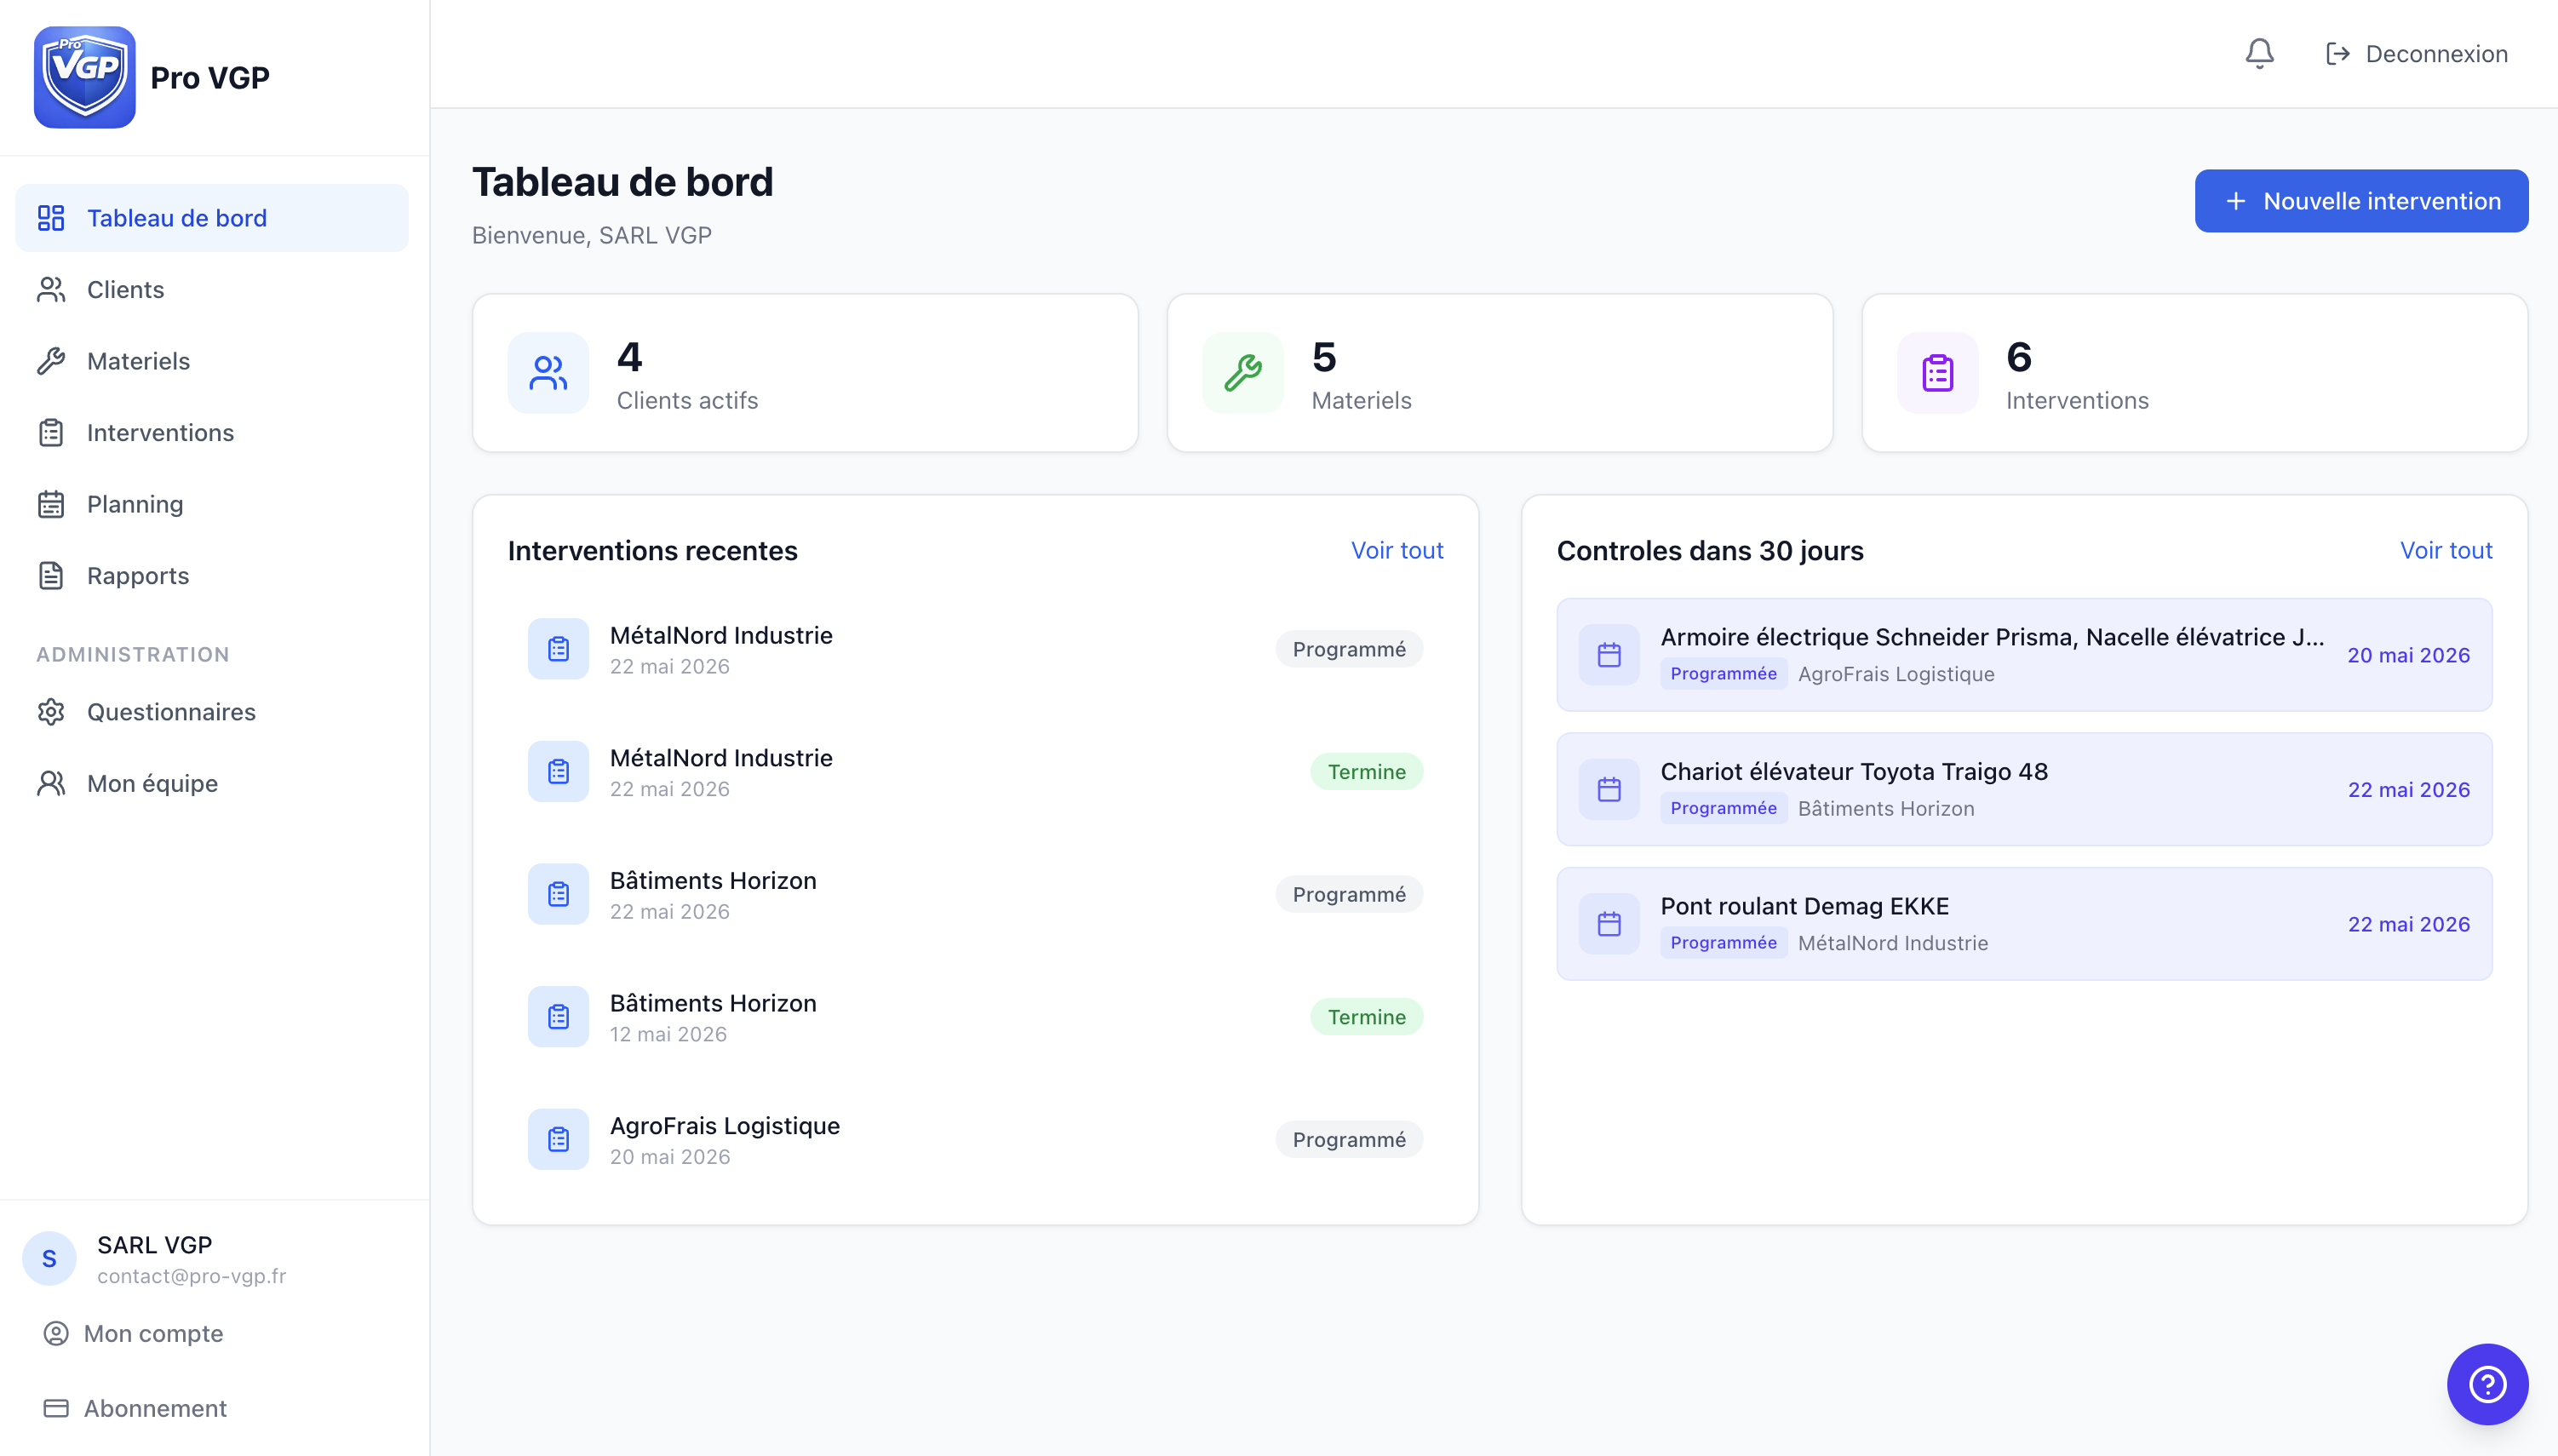Click the Clients actifs people icon
Screen dimensions: 2558x1456
point(548,373)
